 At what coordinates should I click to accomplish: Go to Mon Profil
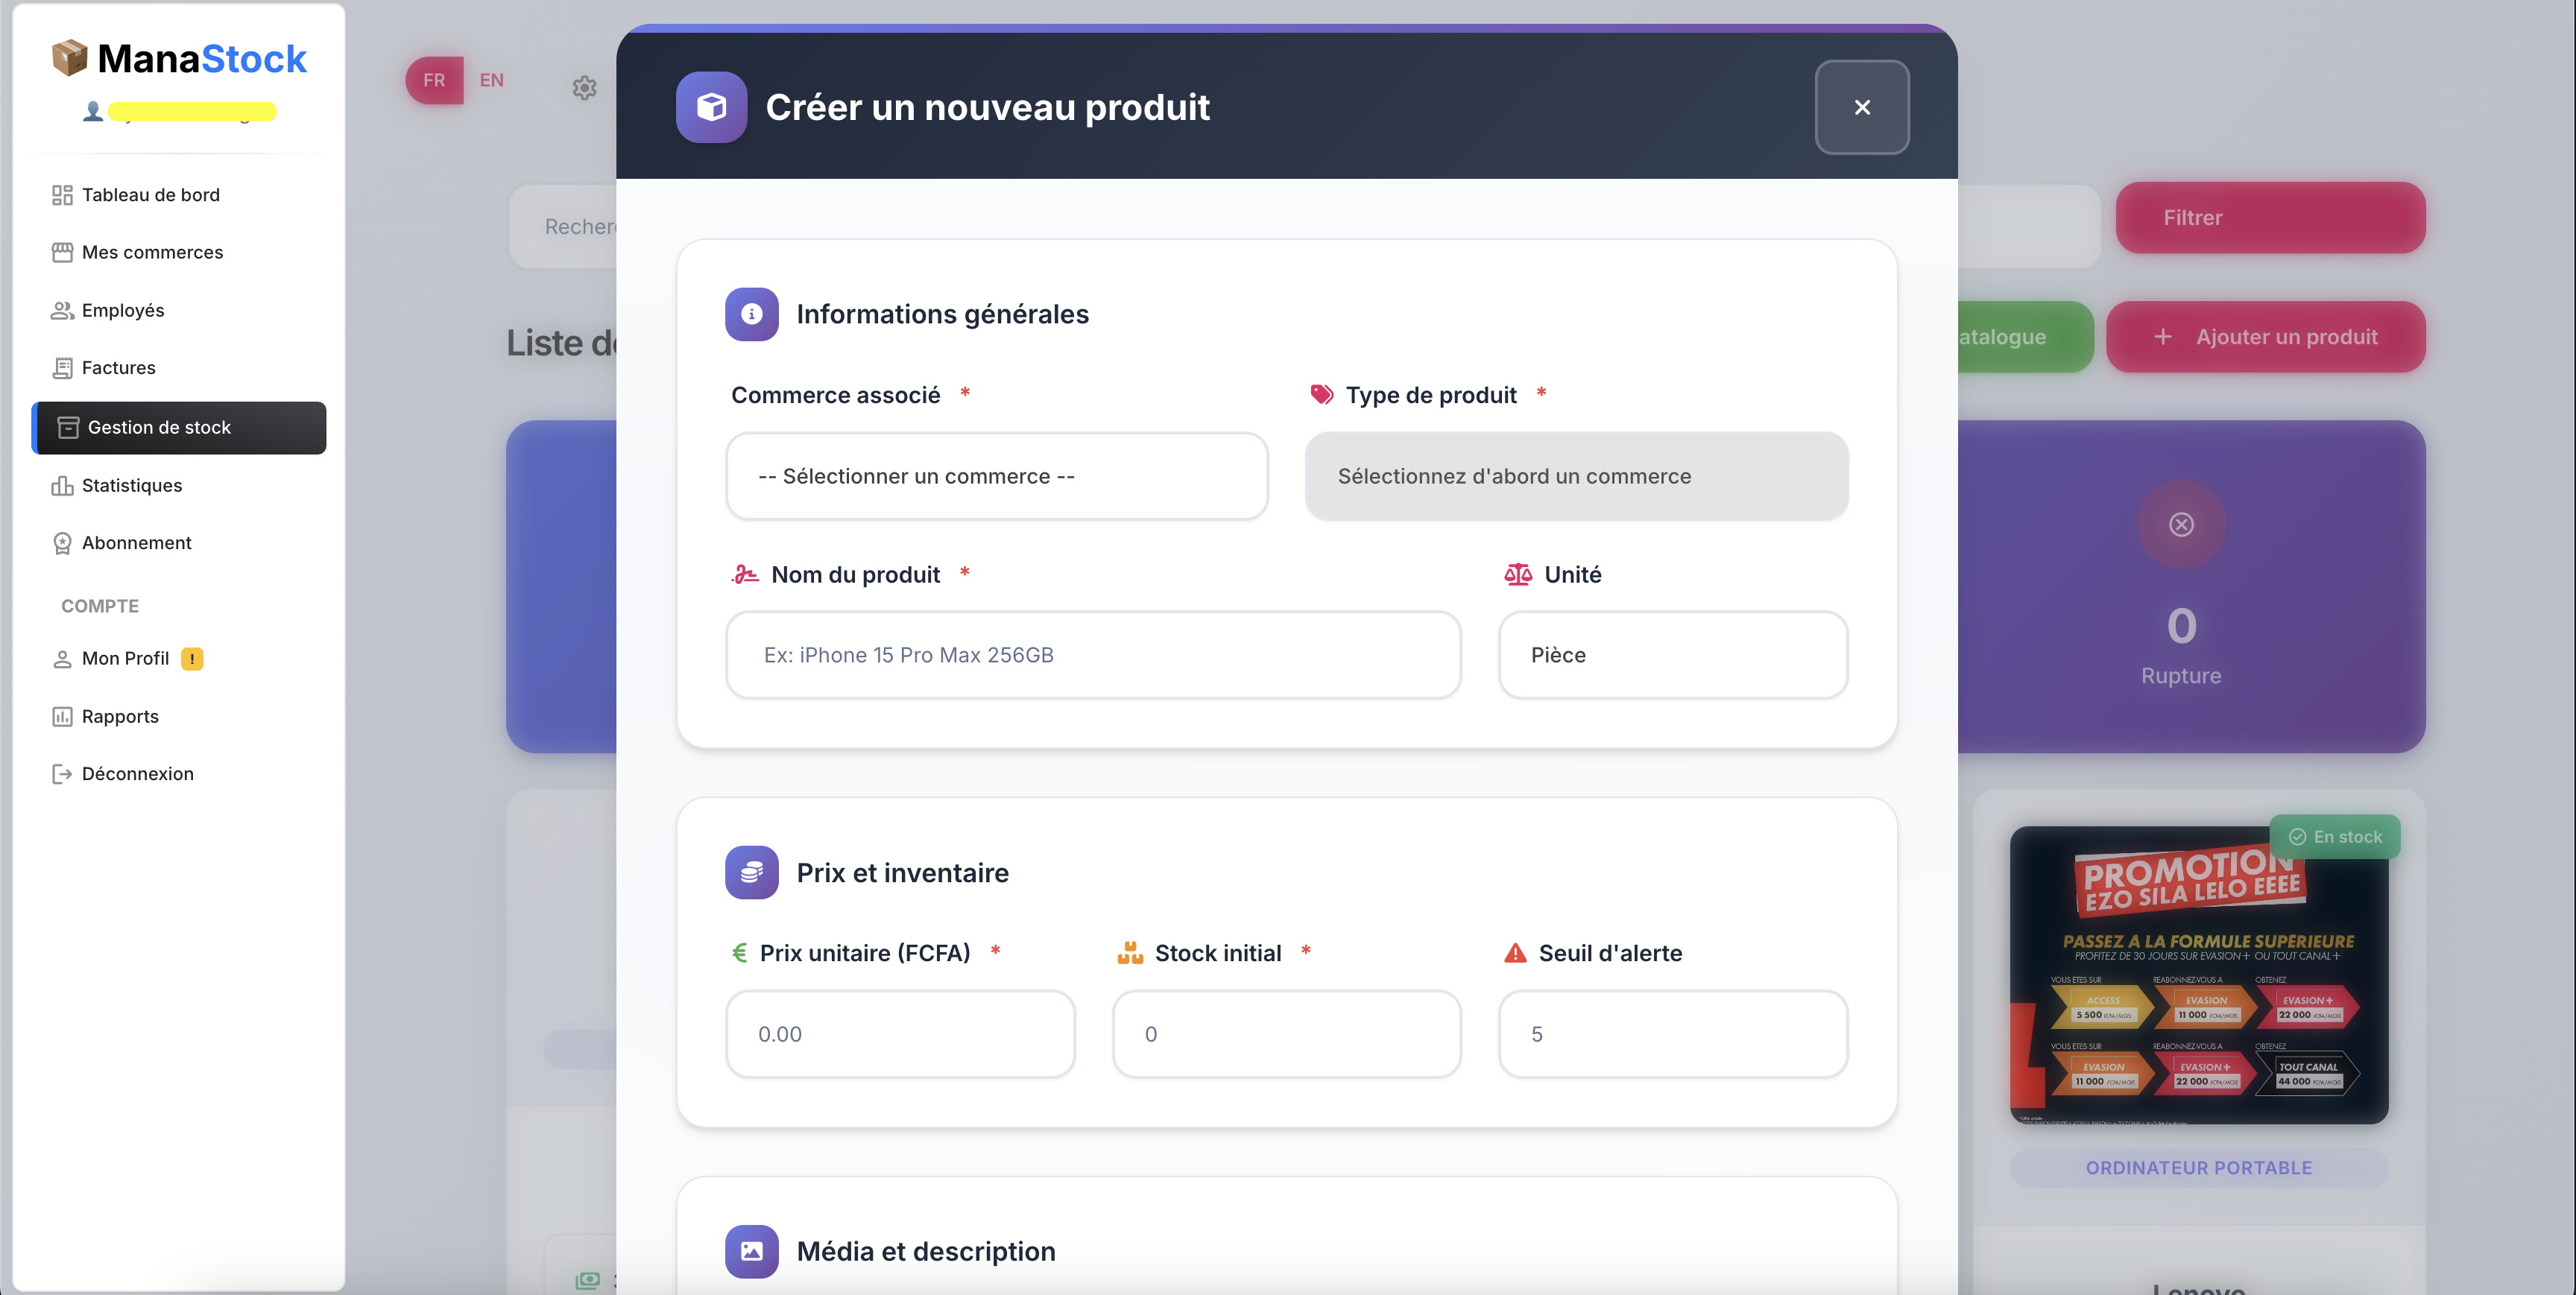pyautogui.click(x=178, y=659)
